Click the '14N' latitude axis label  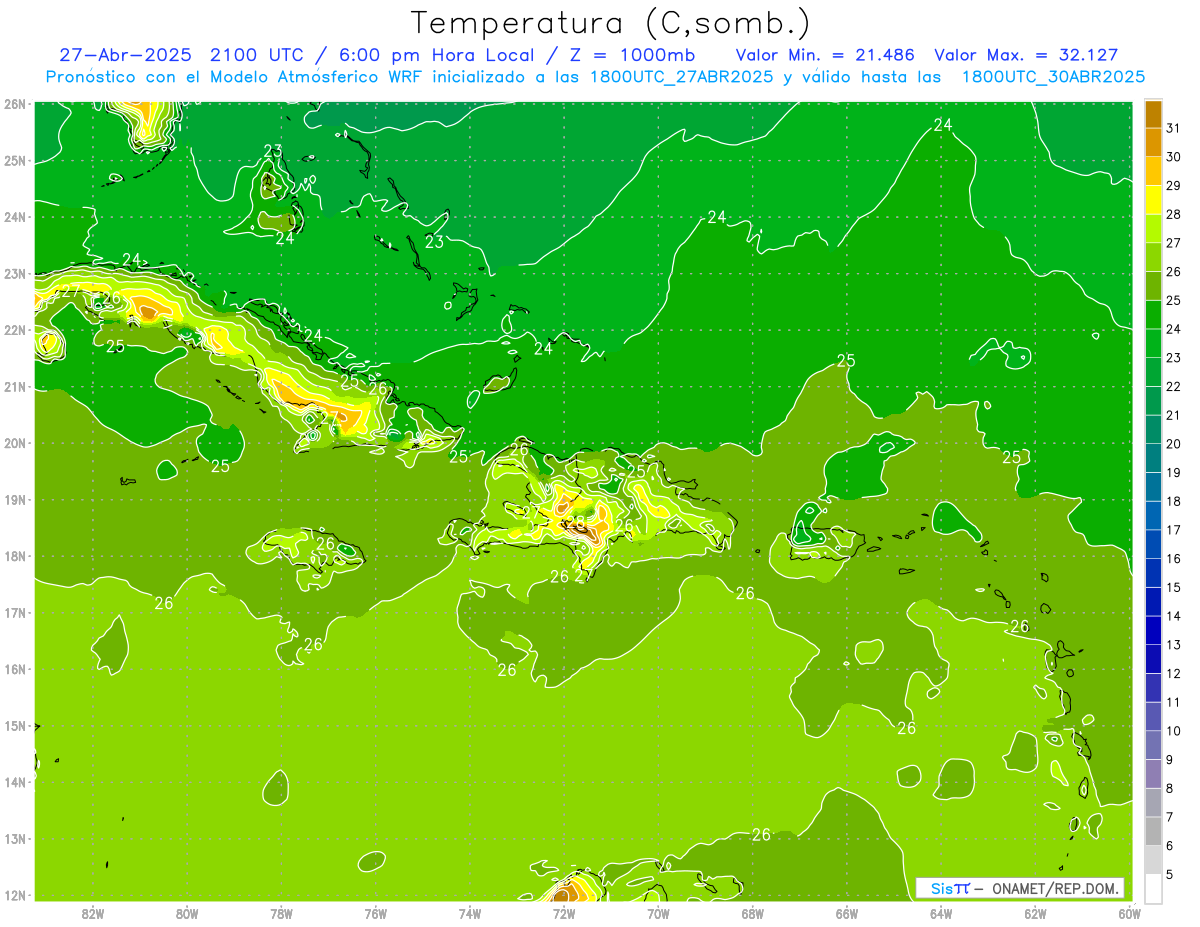tap(15, 782)
